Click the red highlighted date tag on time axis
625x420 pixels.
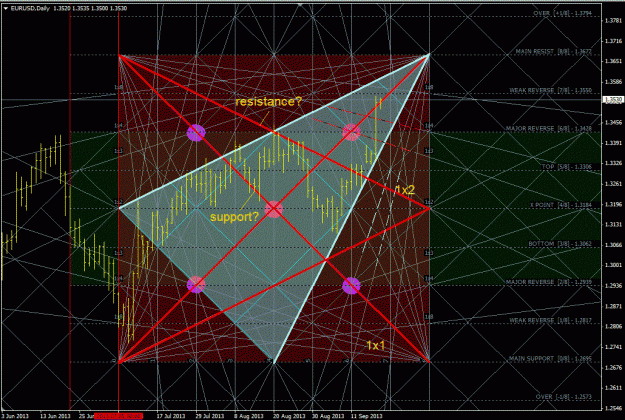(118, 416)
